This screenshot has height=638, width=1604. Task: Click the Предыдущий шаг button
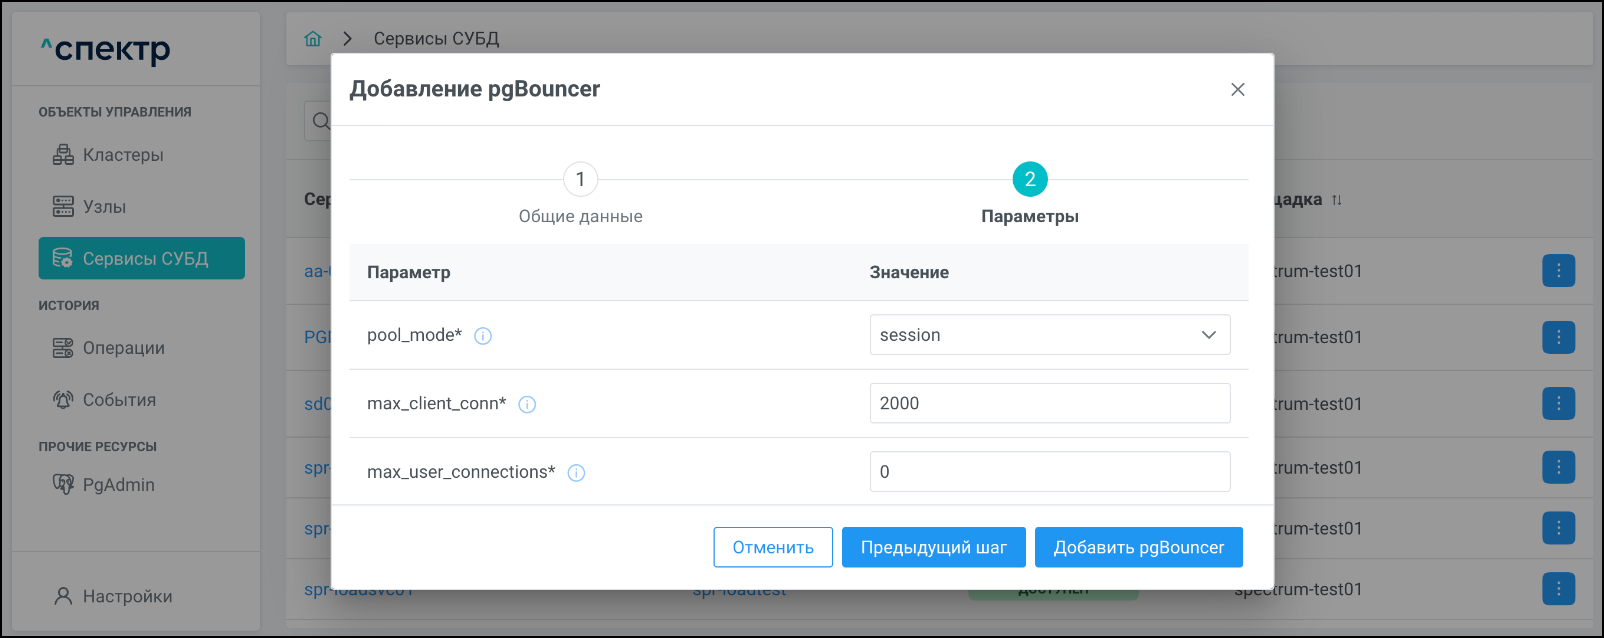click(x=933, y=547)
